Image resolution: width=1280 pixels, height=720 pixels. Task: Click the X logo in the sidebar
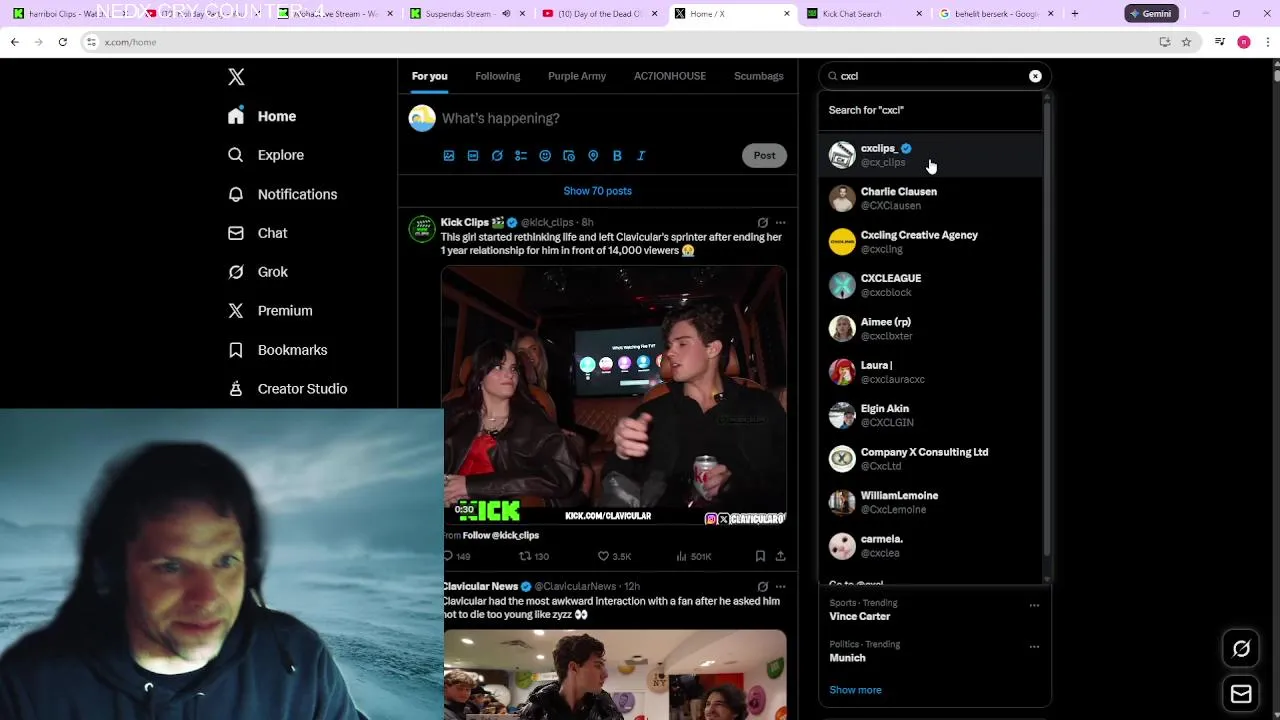click(236, 77)
